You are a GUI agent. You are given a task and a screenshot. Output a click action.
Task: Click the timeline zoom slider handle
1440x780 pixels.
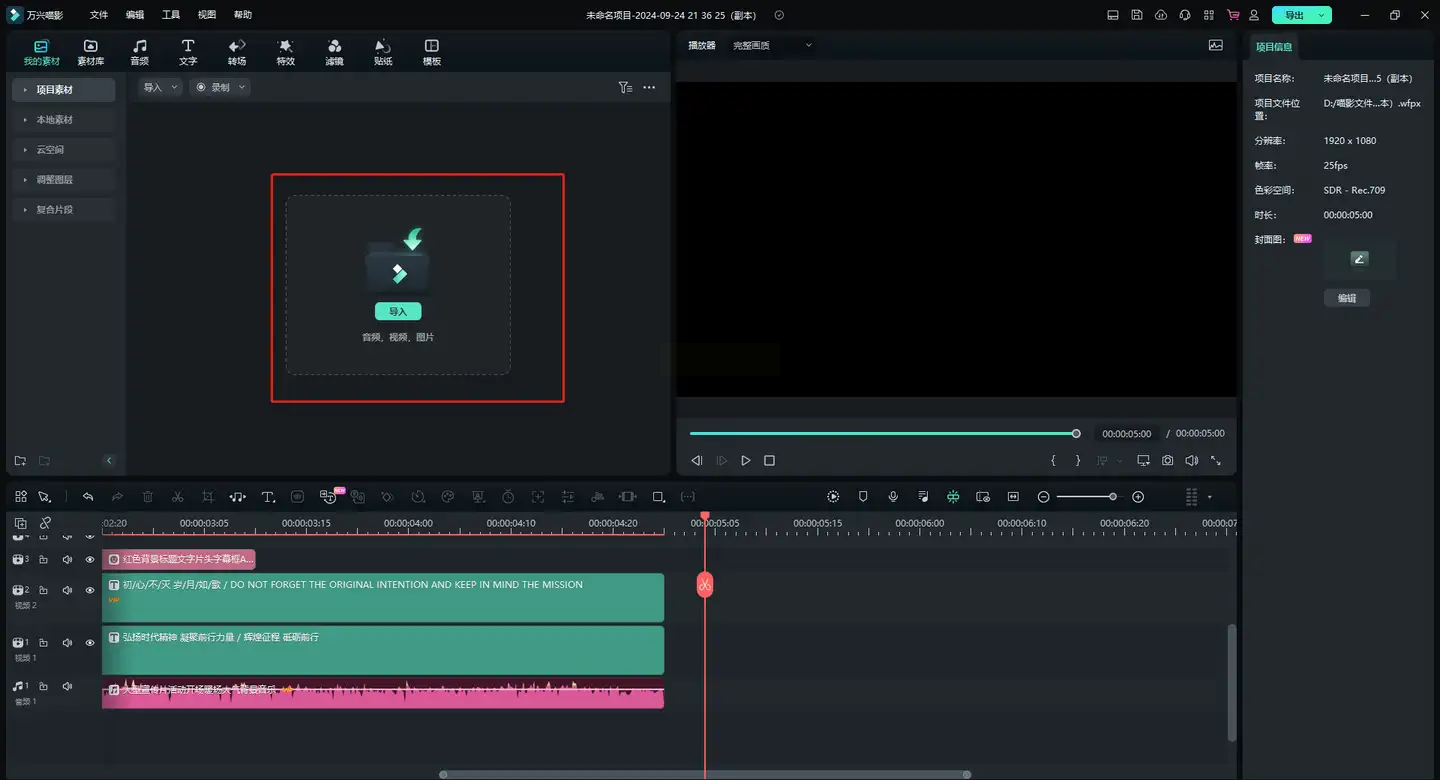pyautogui.click(x=1112, y=497)
